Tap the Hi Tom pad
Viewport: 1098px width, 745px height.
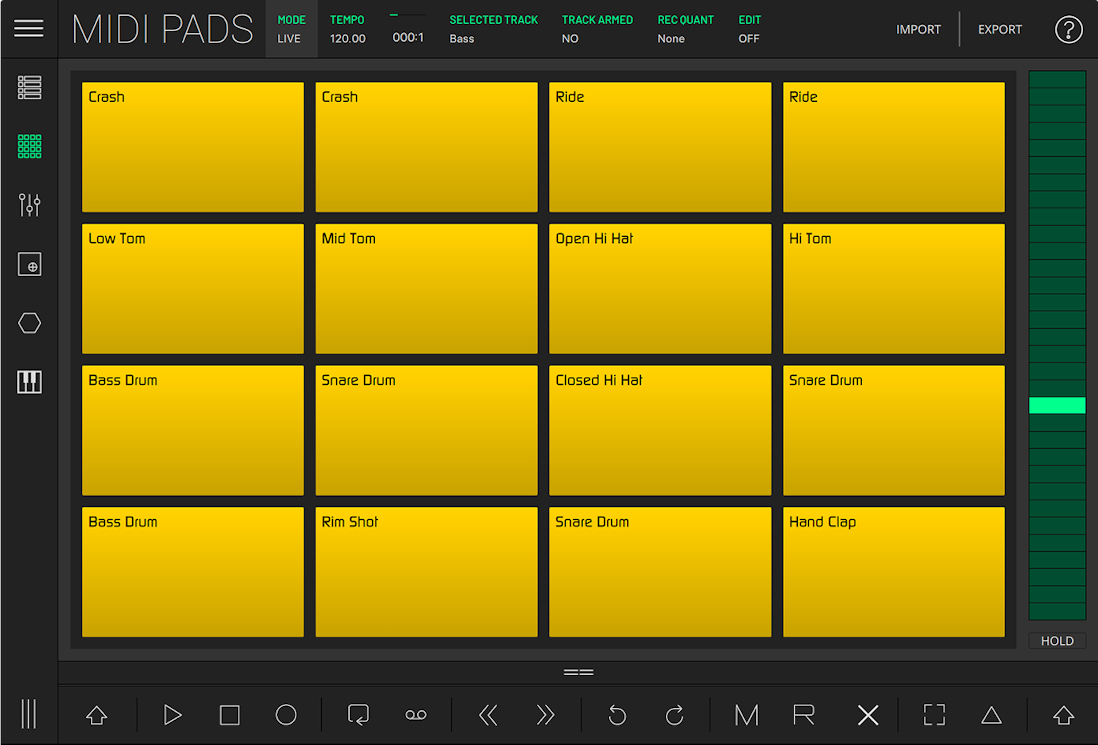[x=894, y=288]
